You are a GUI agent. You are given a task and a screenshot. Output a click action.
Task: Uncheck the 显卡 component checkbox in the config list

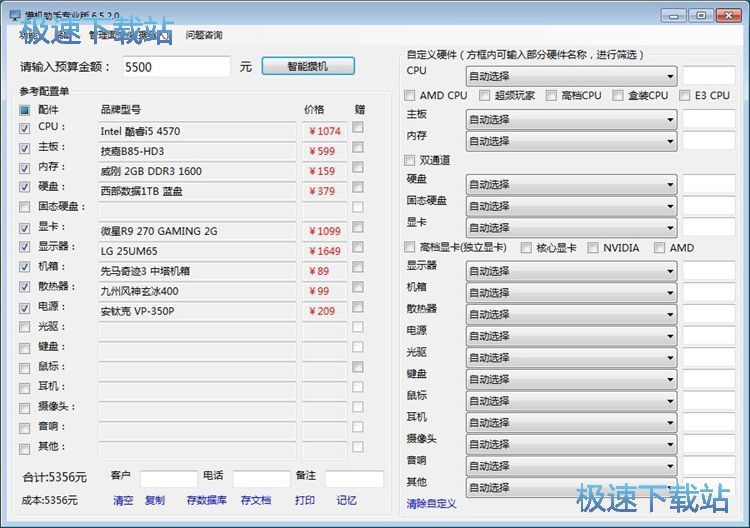click(24, 228)
